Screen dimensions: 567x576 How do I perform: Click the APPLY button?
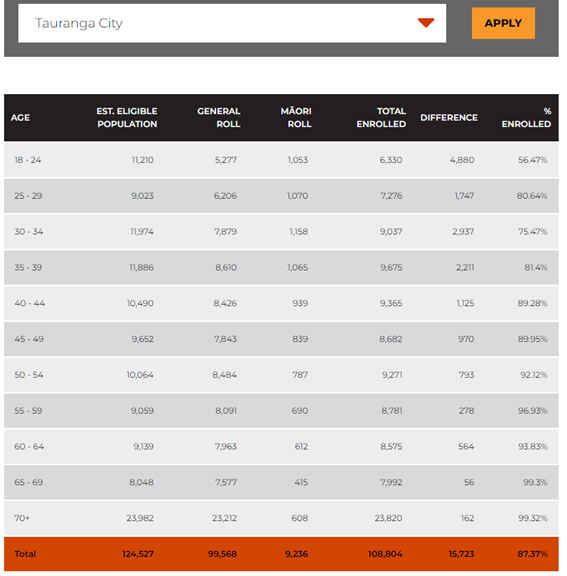click(x=503, y=23)
